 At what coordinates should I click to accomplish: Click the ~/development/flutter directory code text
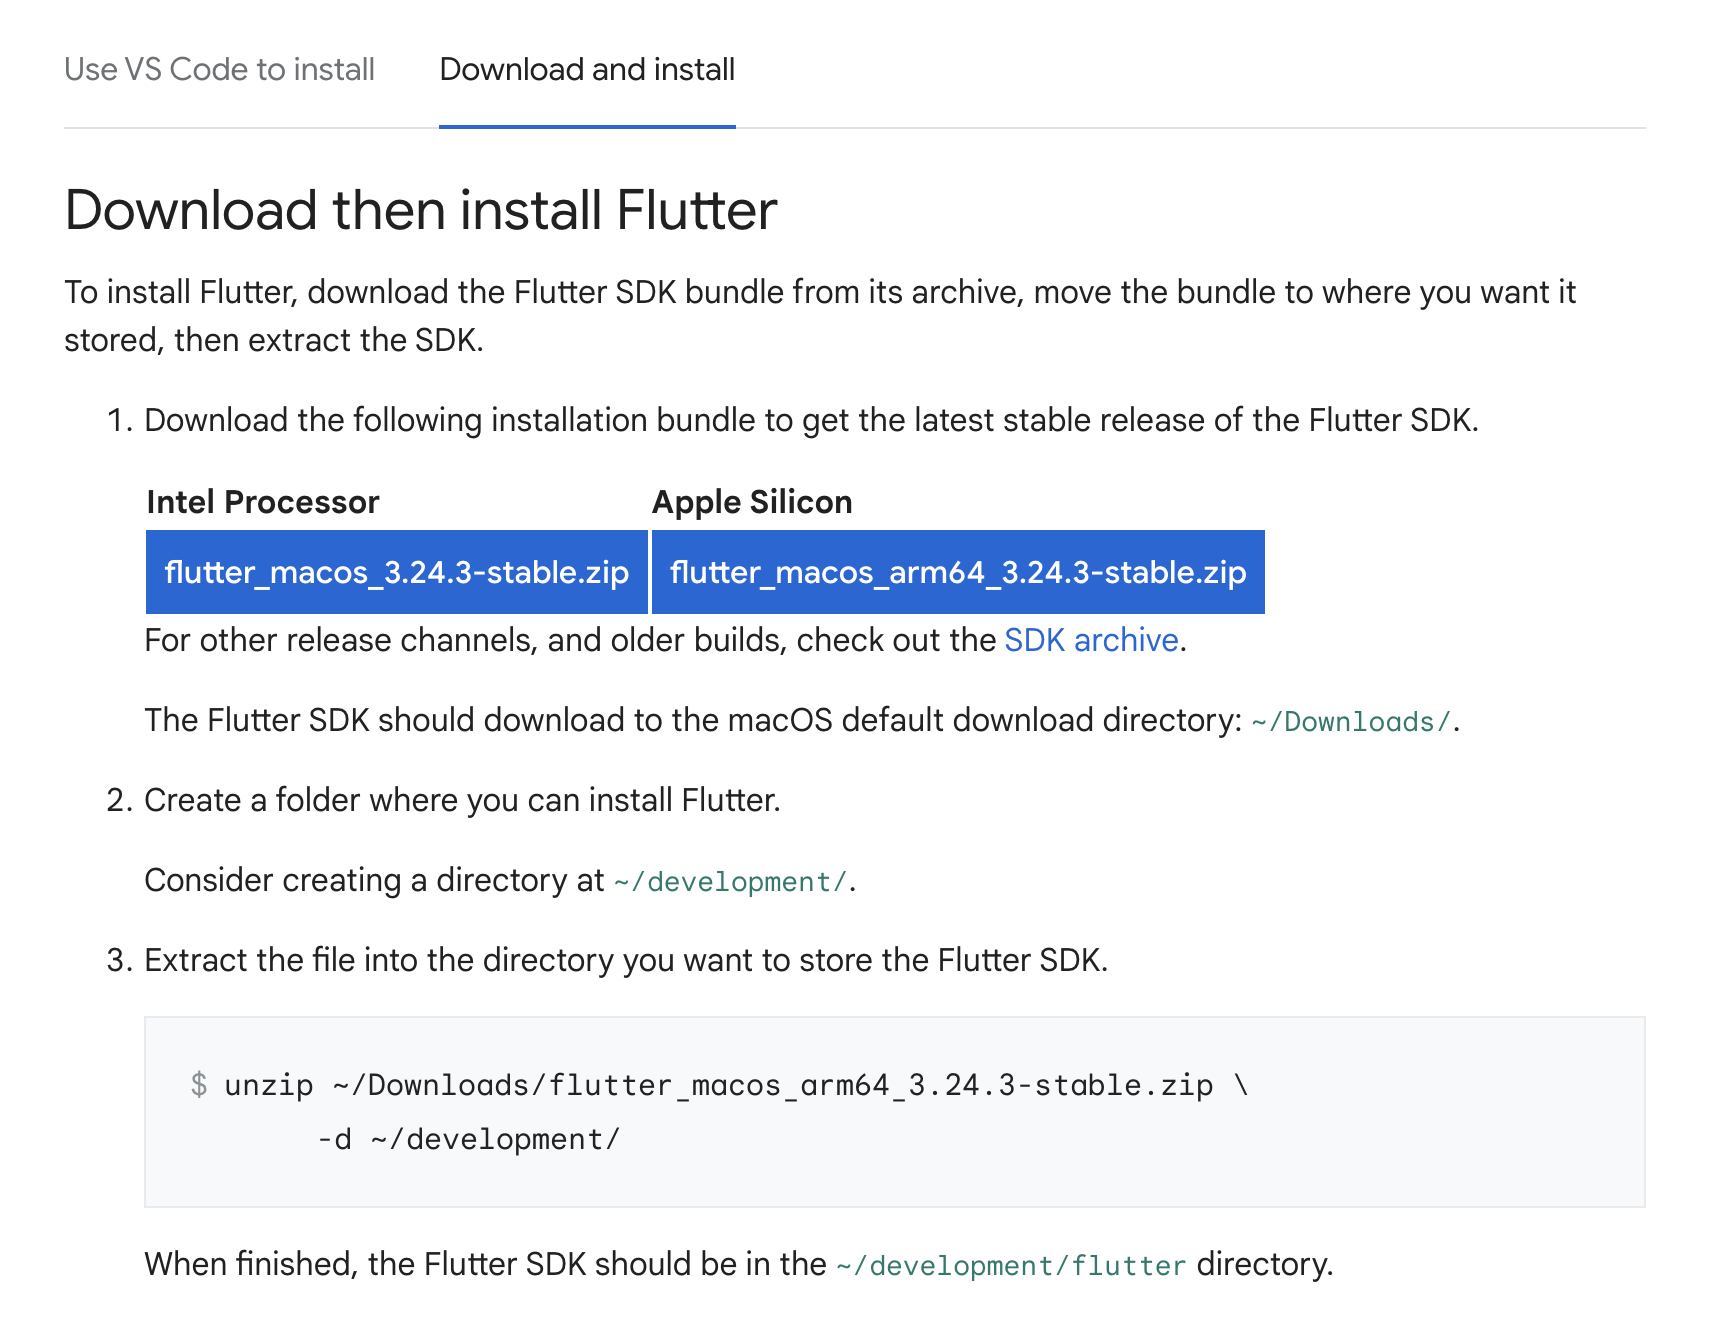[1011, 1266]
